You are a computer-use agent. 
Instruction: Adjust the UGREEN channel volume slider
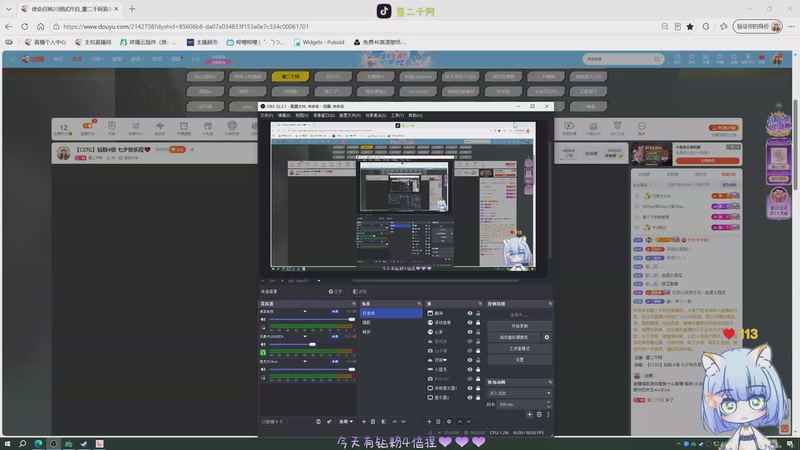click(312, 344)
